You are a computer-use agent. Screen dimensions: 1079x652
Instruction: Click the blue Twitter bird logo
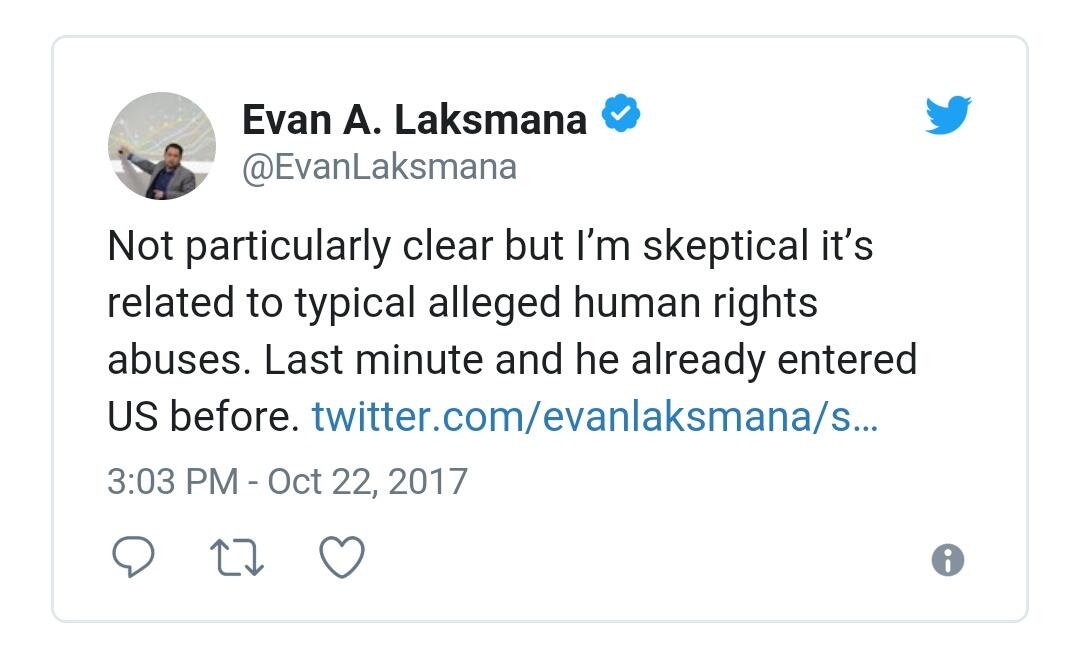948,115
